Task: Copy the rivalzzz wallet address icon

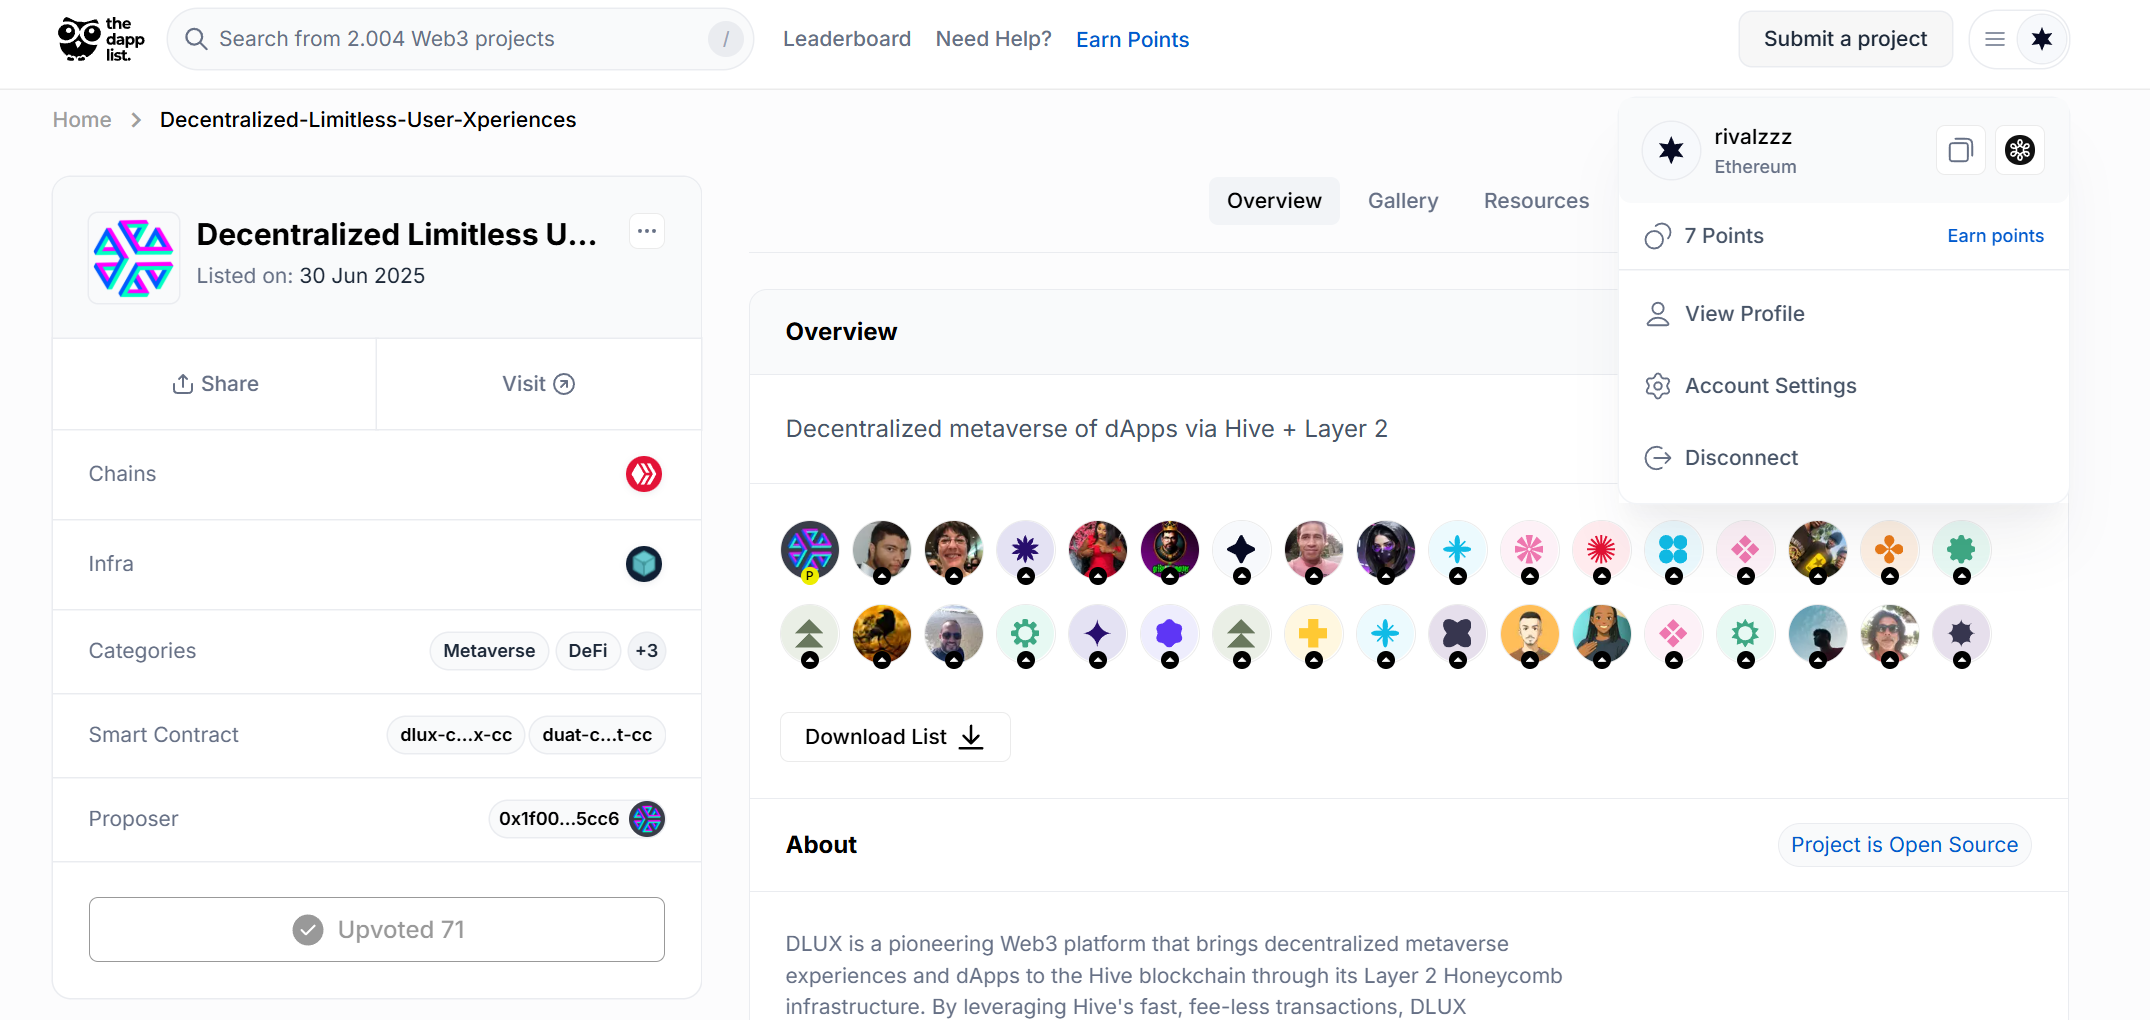Action: coord(1960,151)
